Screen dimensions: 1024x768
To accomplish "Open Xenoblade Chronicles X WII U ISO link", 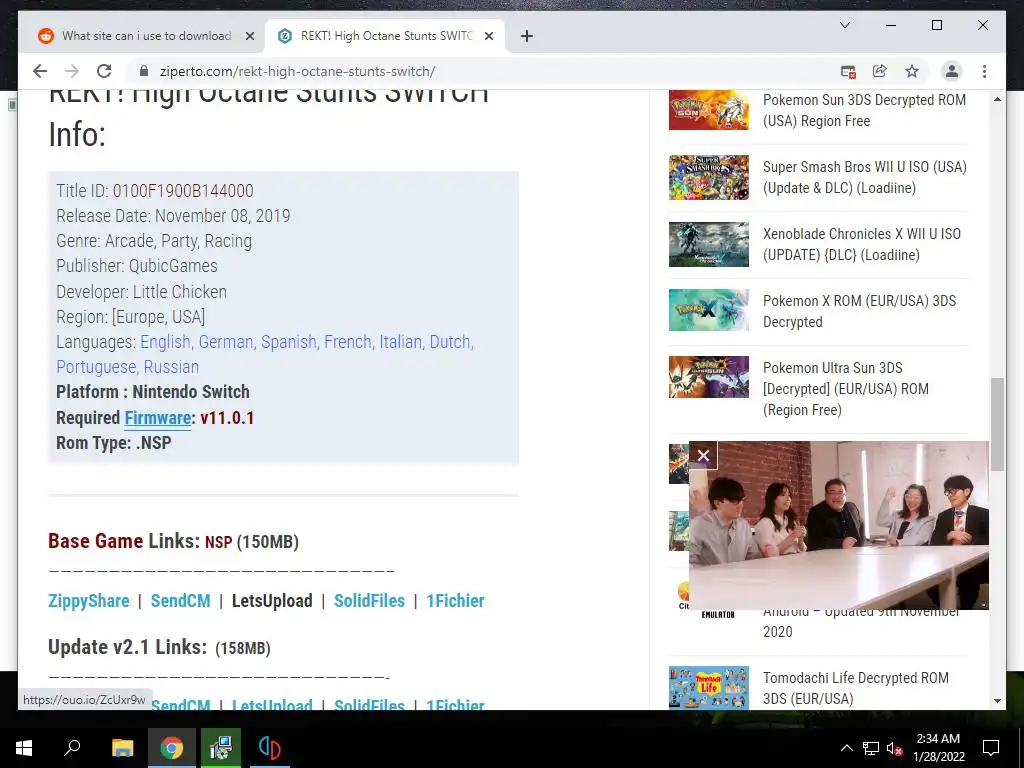I will 861,244.
